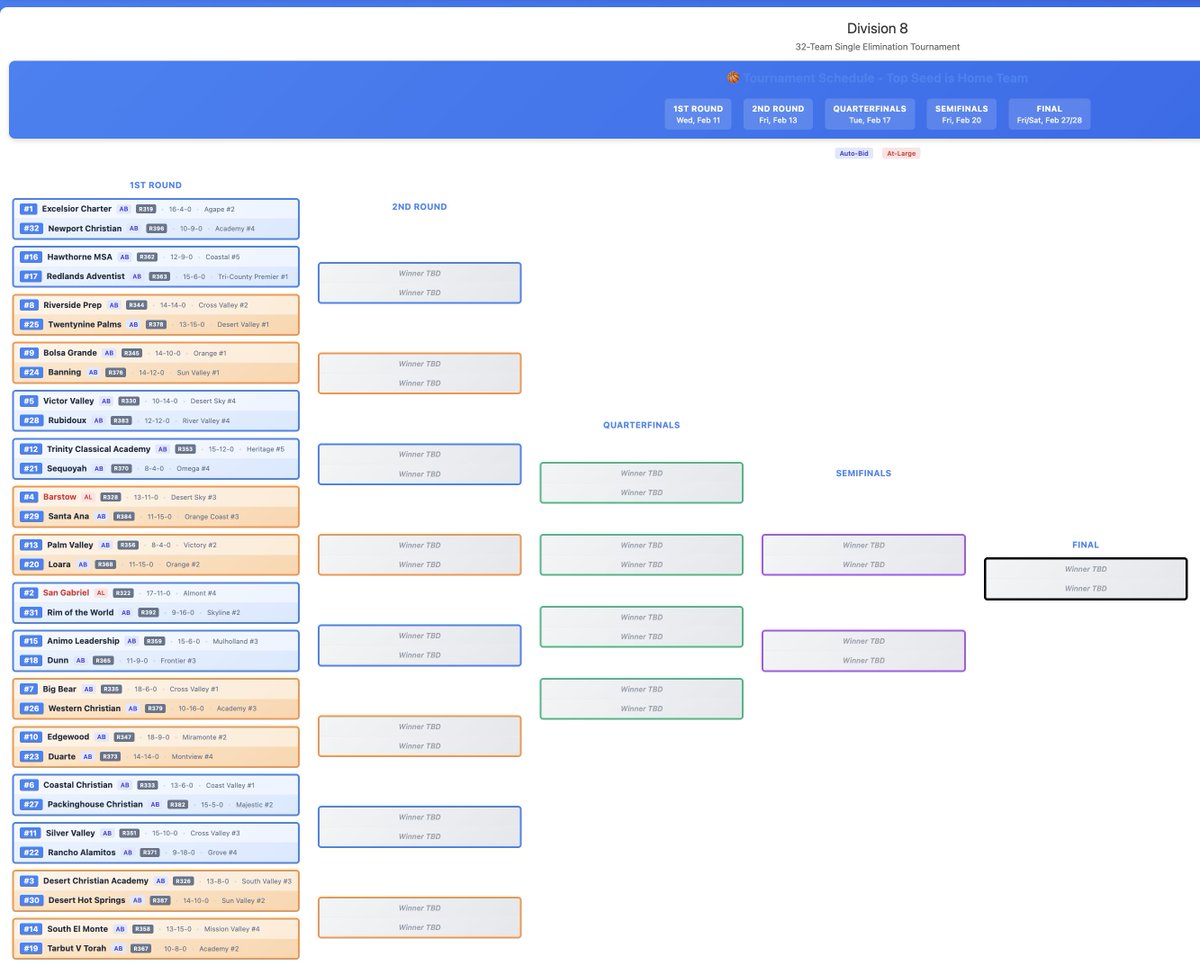This screenshot has width=1200, height=966.
Task: Select the Barstow versus Santa Ana matchup card
Action: (155, 506)
